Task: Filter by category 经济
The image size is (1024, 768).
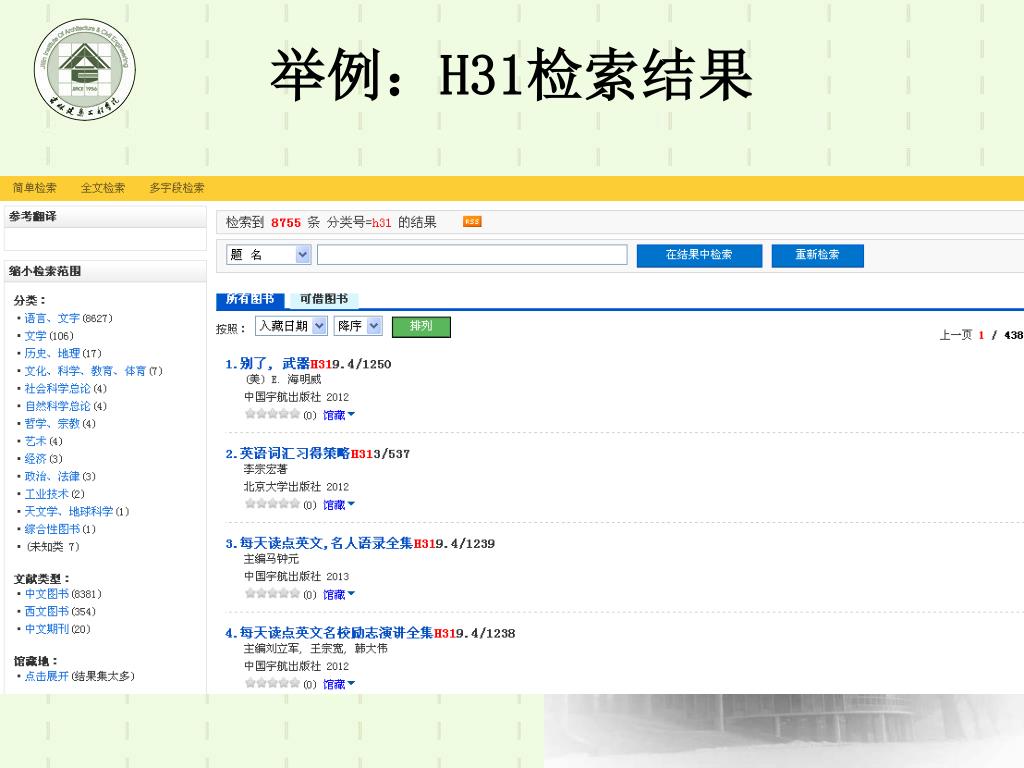Action: (35, 458)
